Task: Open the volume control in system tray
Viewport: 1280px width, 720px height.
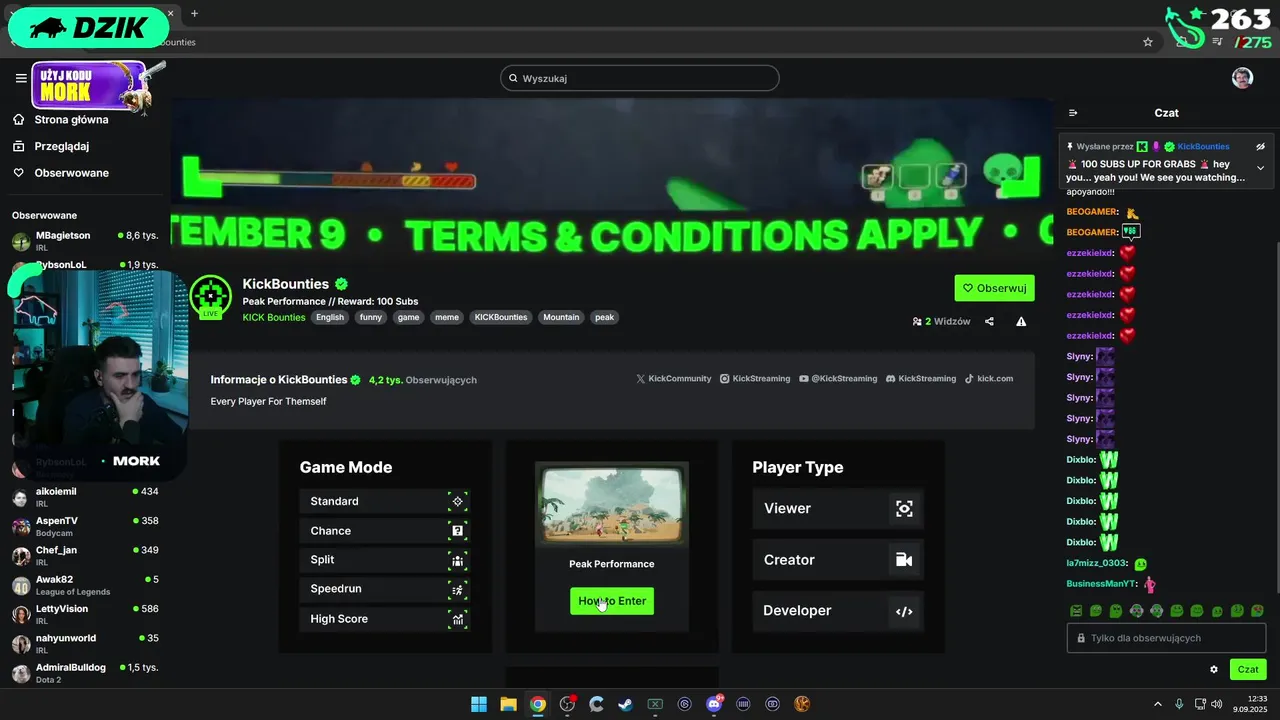Action: (1216, 704)
